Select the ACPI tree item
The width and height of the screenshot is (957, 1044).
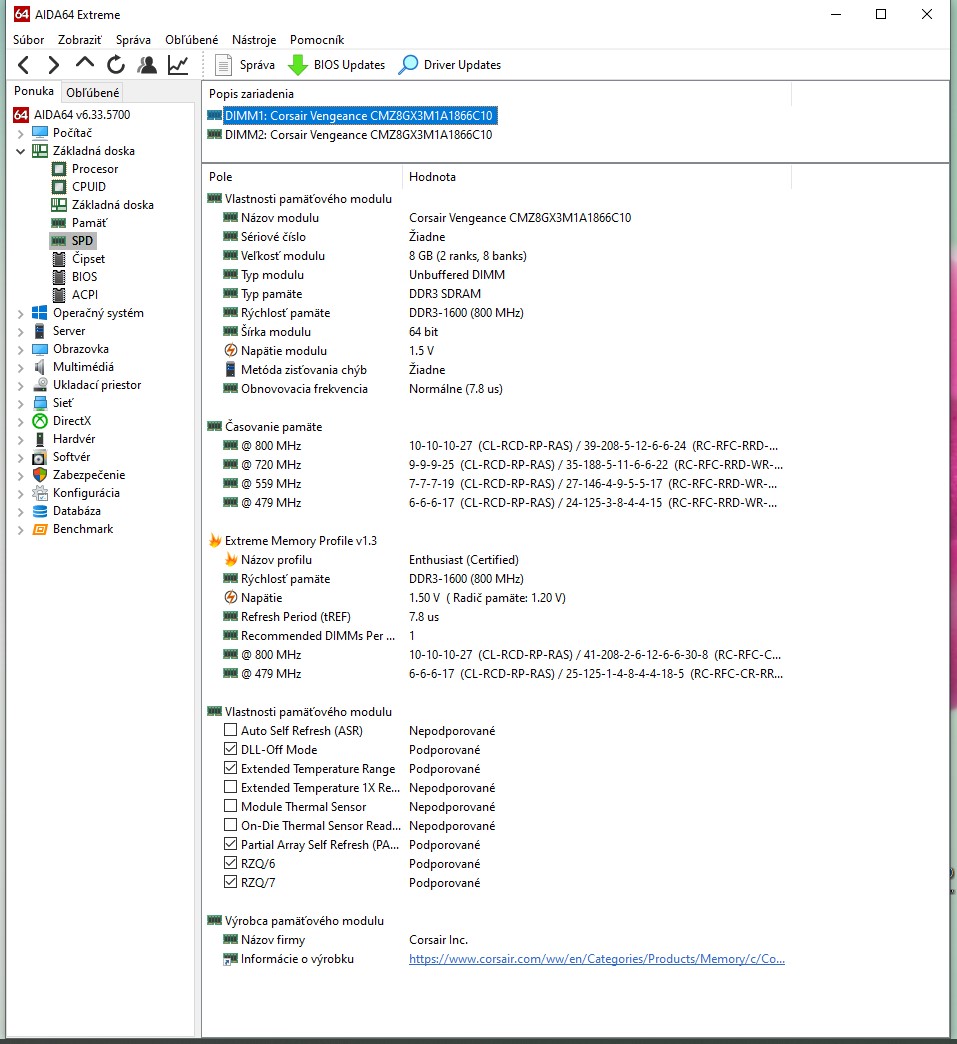(85, 294)
